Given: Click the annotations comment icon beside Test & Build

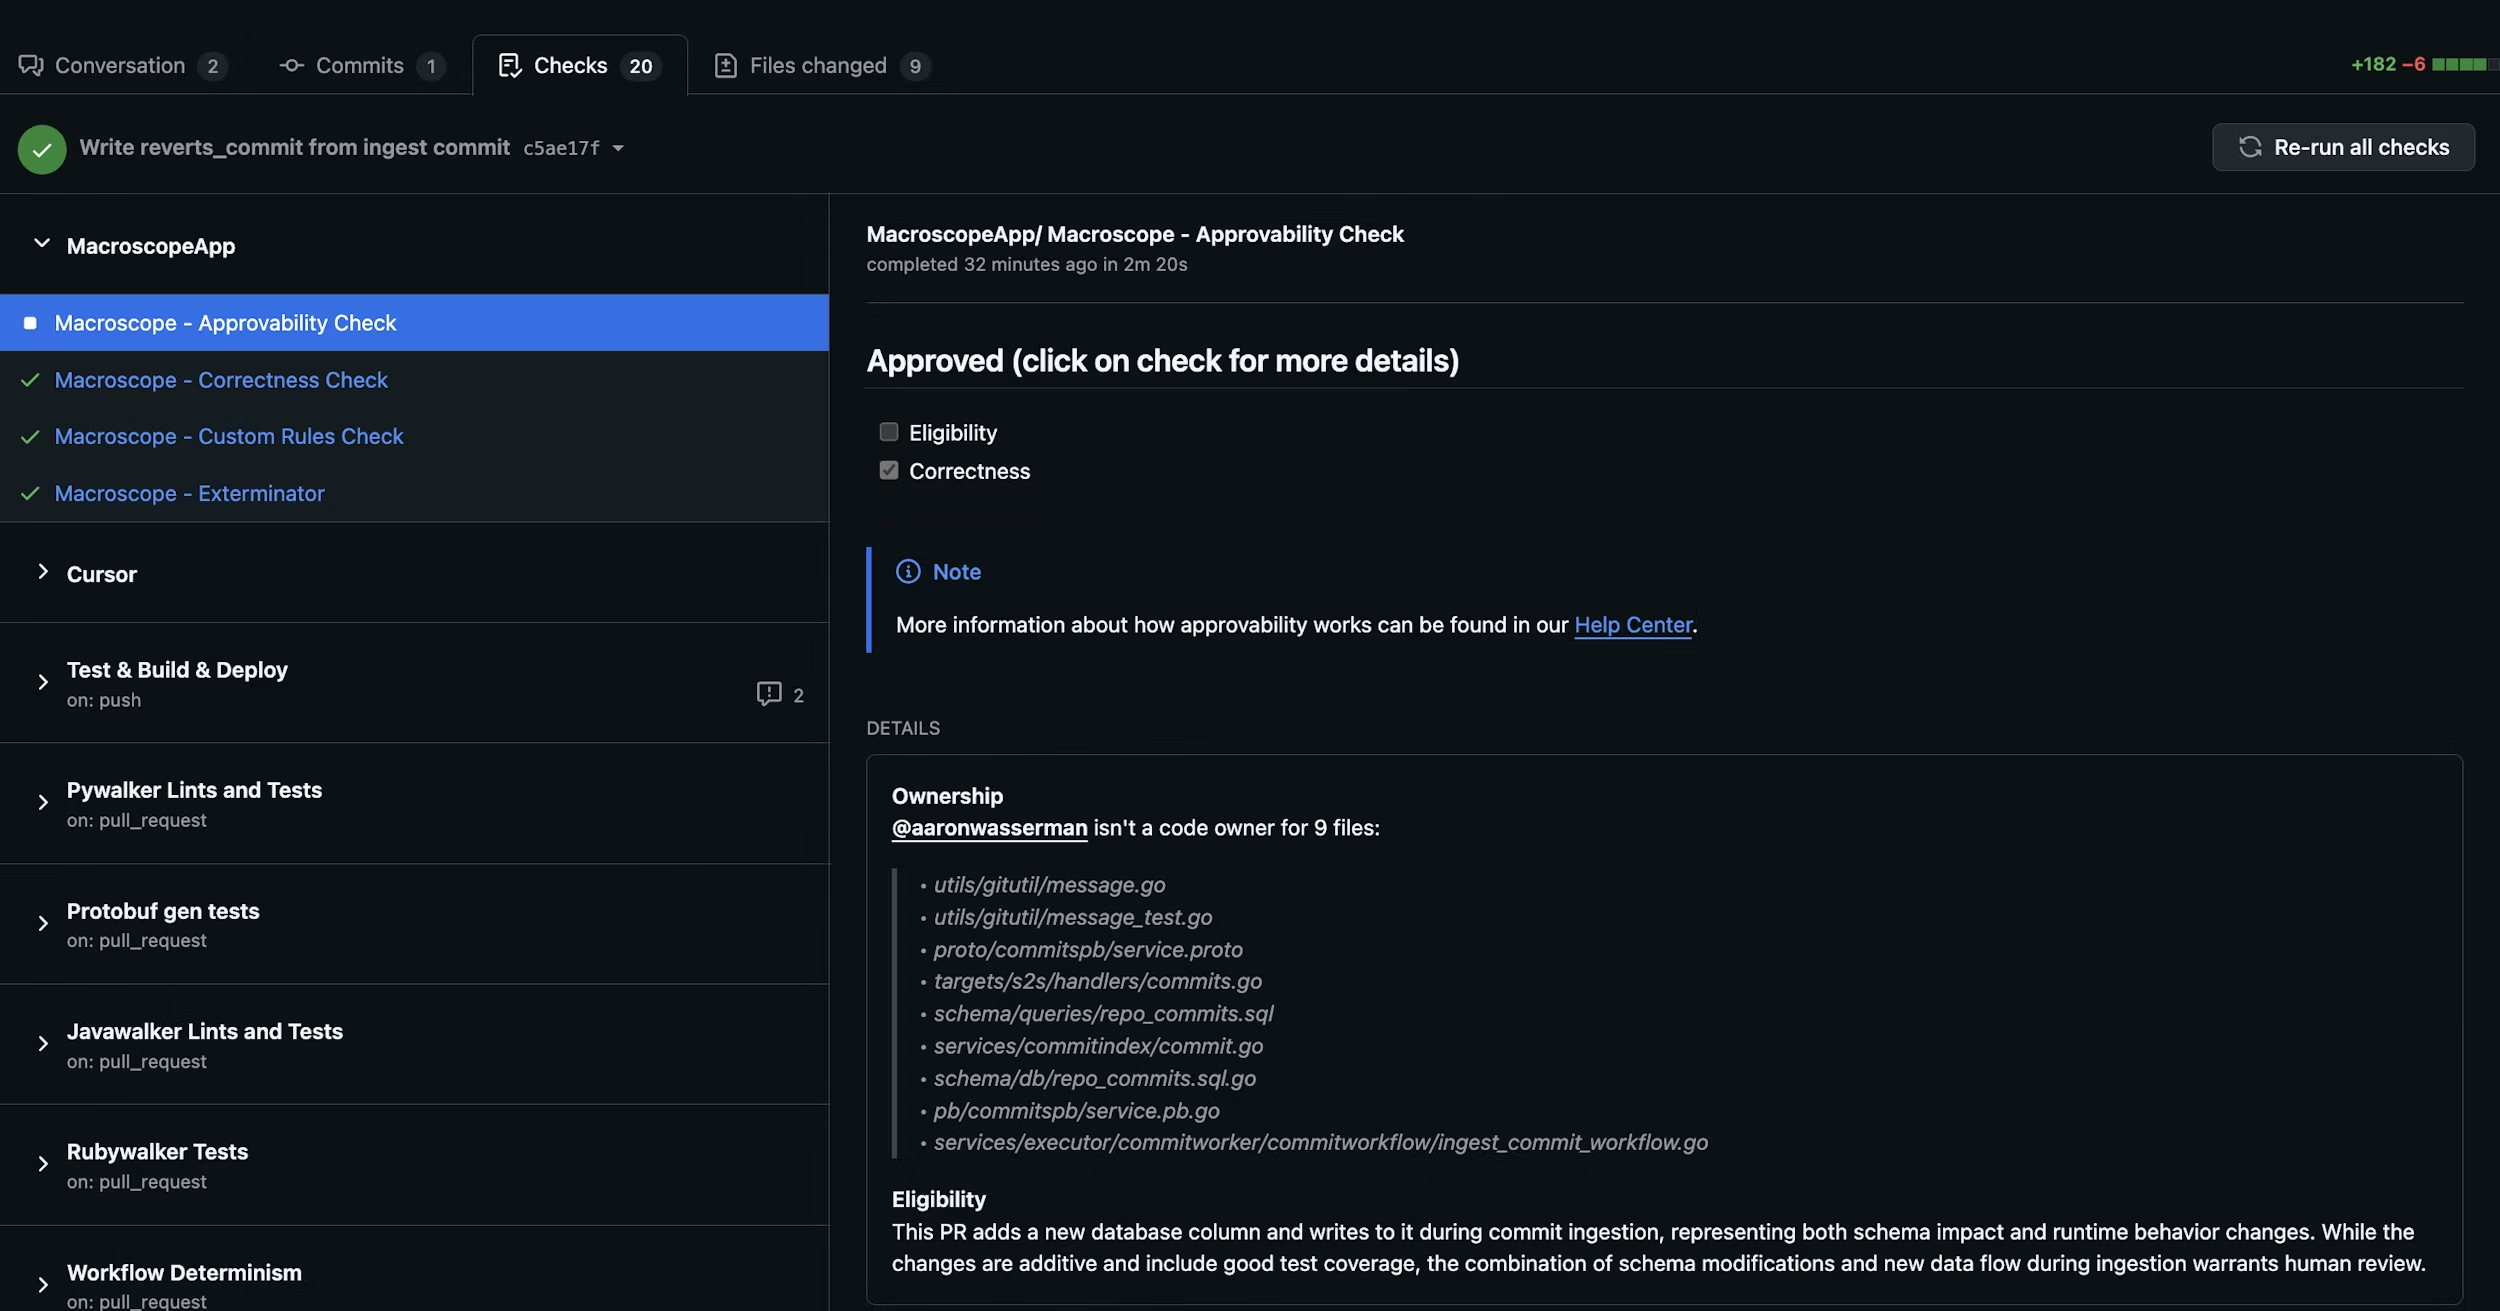Looking at the screenshot, I should [768, 694].
